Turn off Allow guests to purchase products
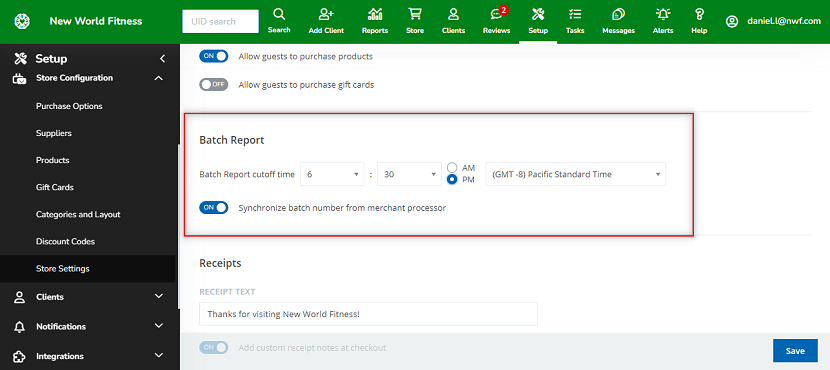The image size is (830, 370). coord(213,56)
